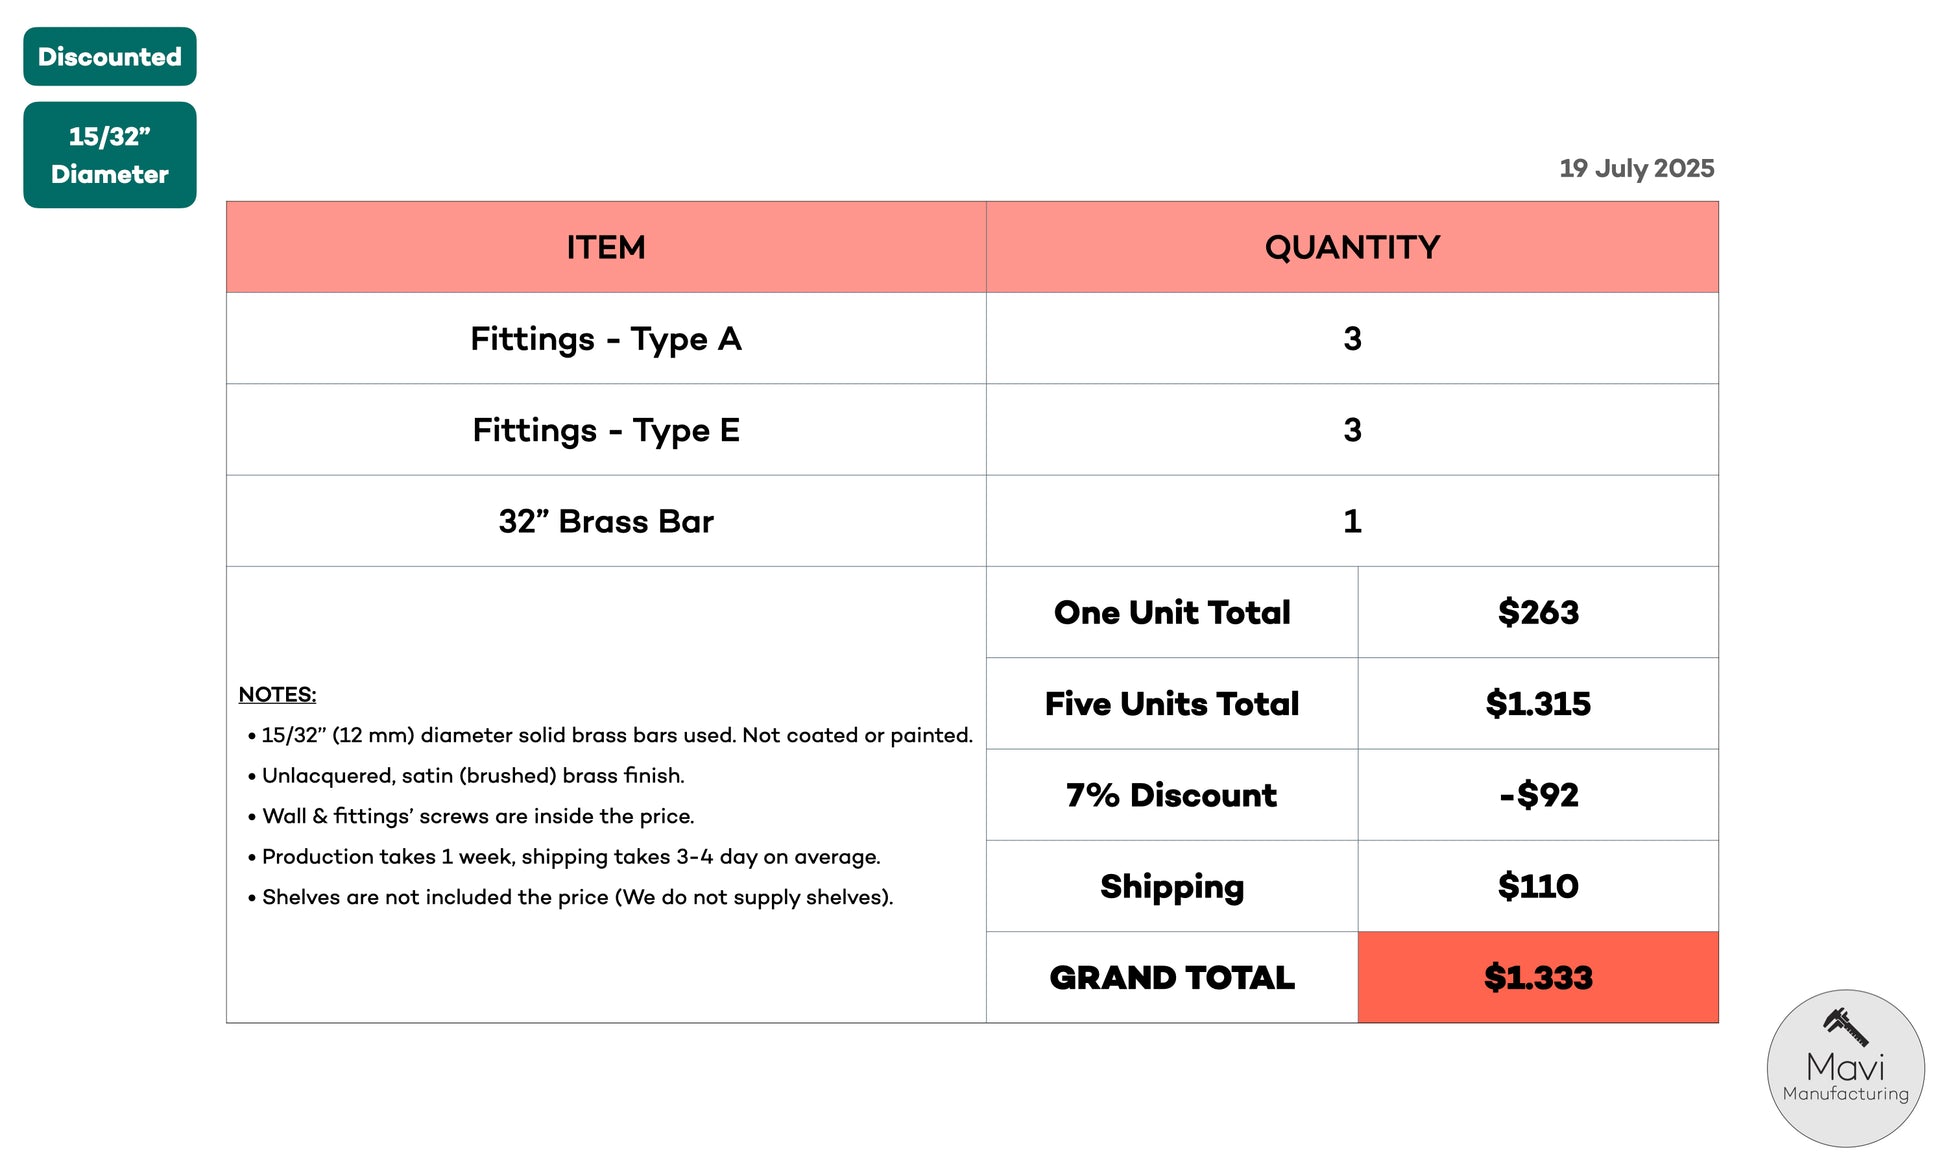
Task: Select the 32" Brass Bar row
Action: 972,521
